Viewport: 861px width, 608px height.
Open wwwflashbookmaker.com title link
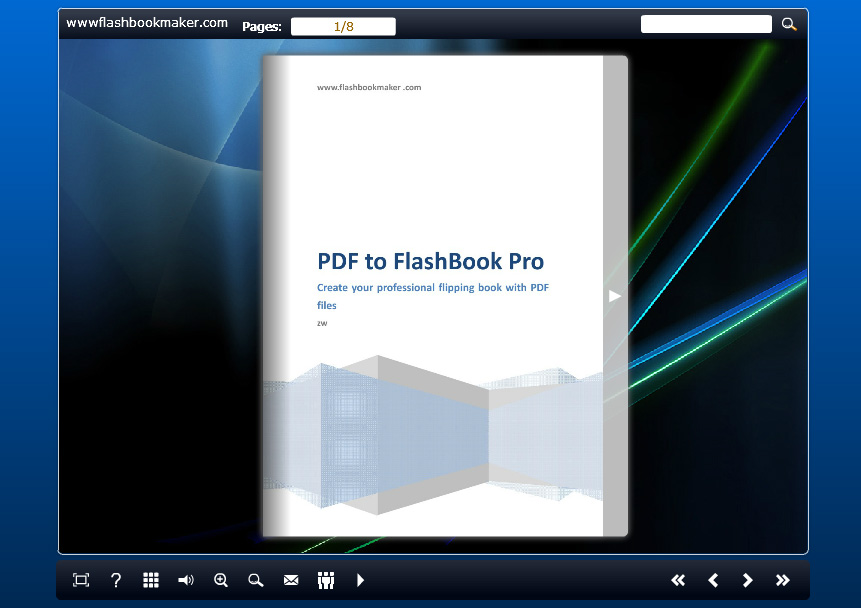[147, 23]
